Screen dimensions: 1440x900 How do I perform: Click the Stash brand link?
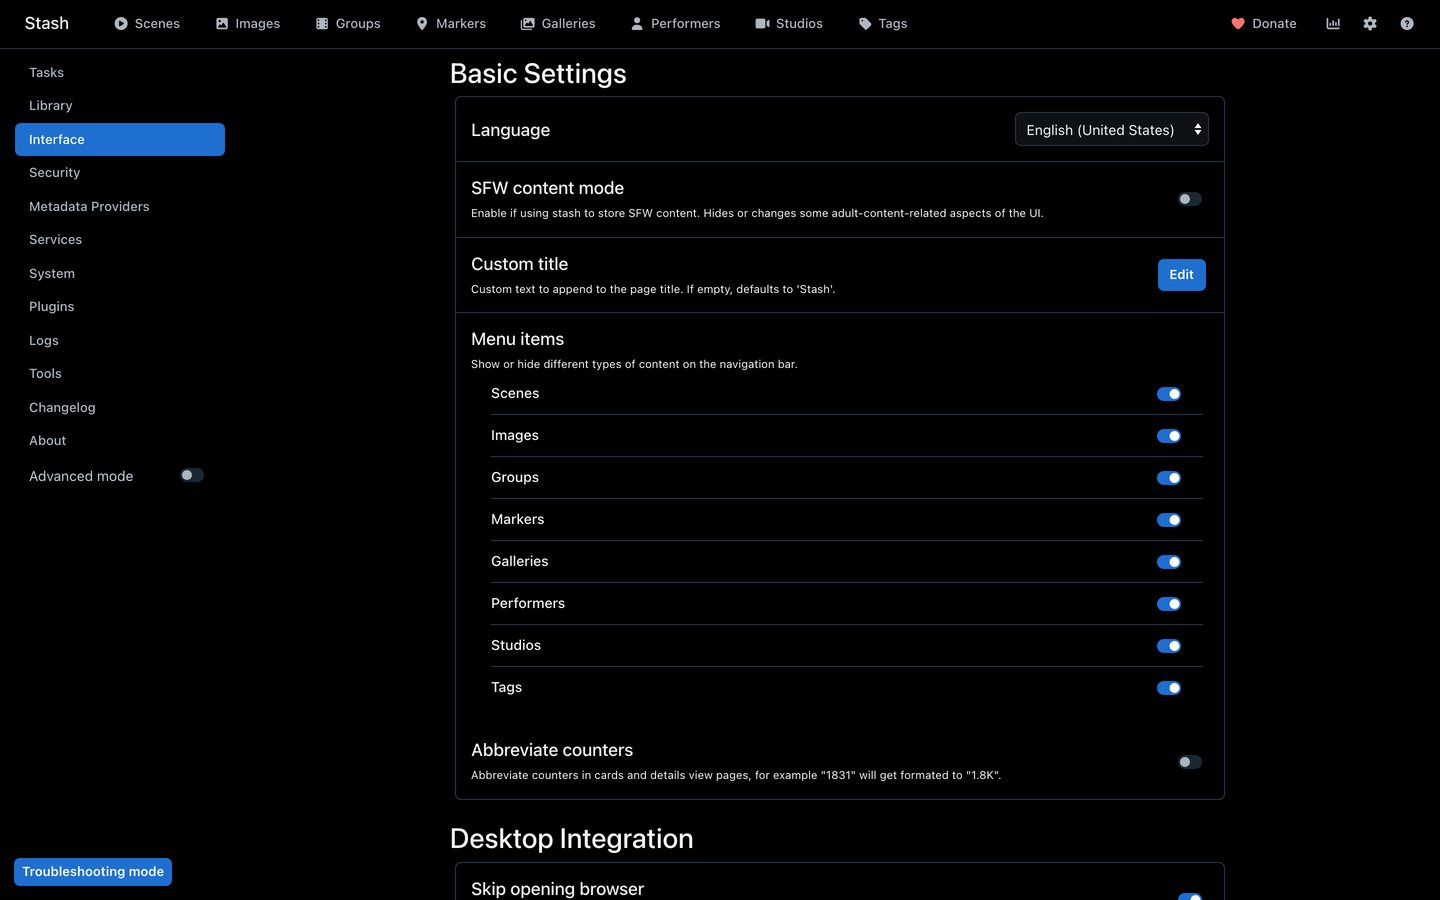[47, 24]
